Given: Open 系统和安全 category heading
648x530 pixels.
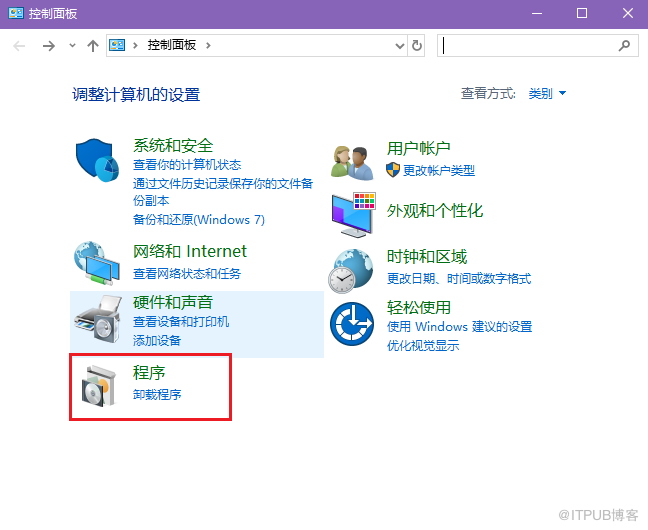Looking at the screenshot, I should [x=173, y=146].
